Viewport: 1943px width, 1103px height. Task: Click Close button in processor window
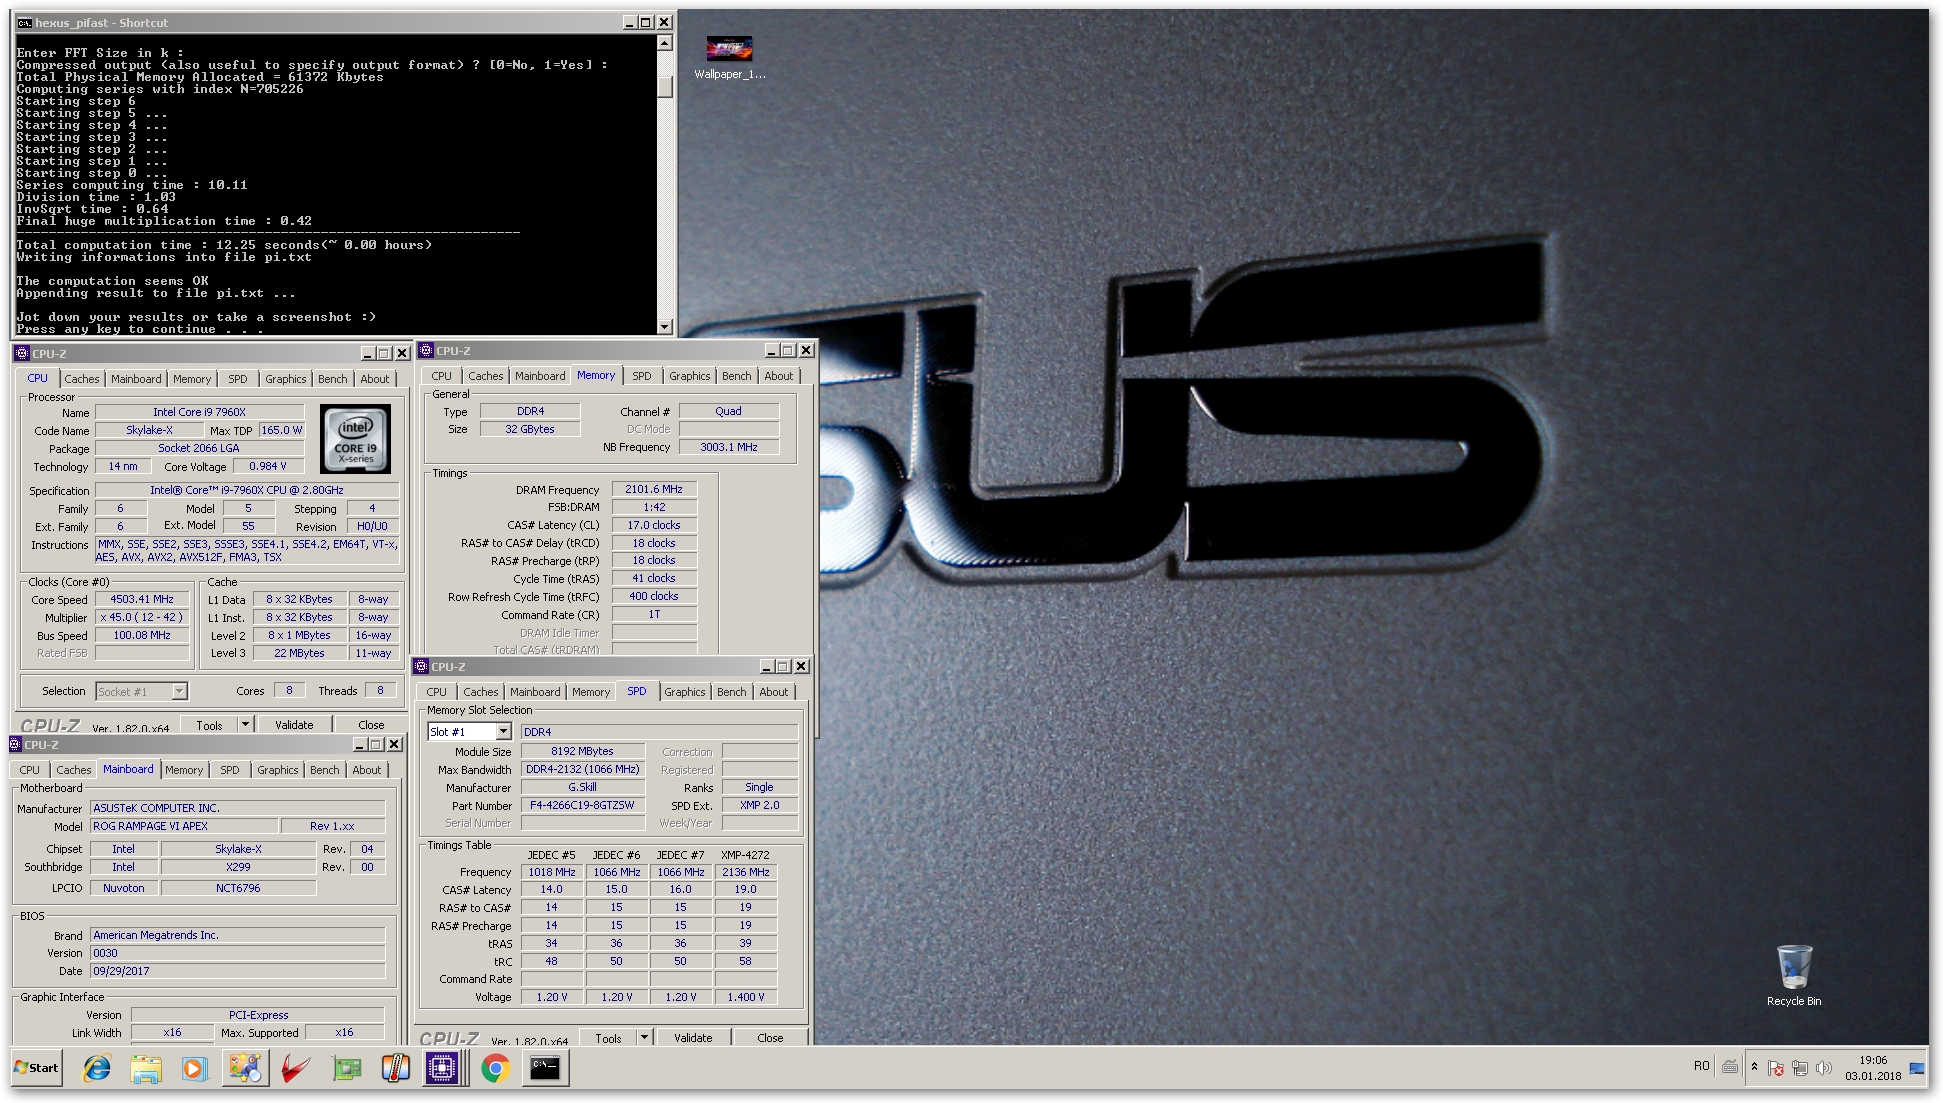[x=371, y=725]
